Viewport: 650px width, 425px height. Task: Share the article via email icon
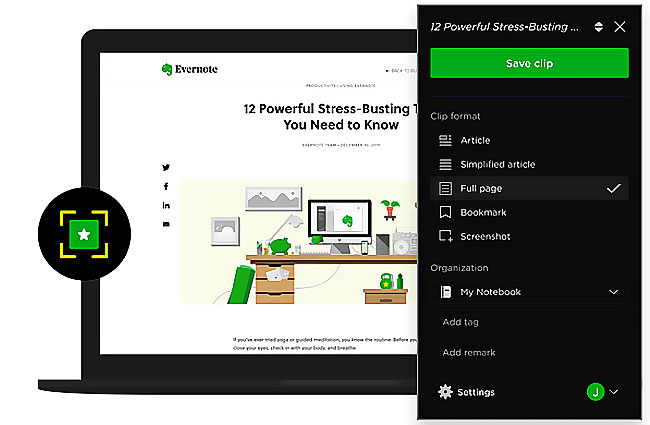166,224
